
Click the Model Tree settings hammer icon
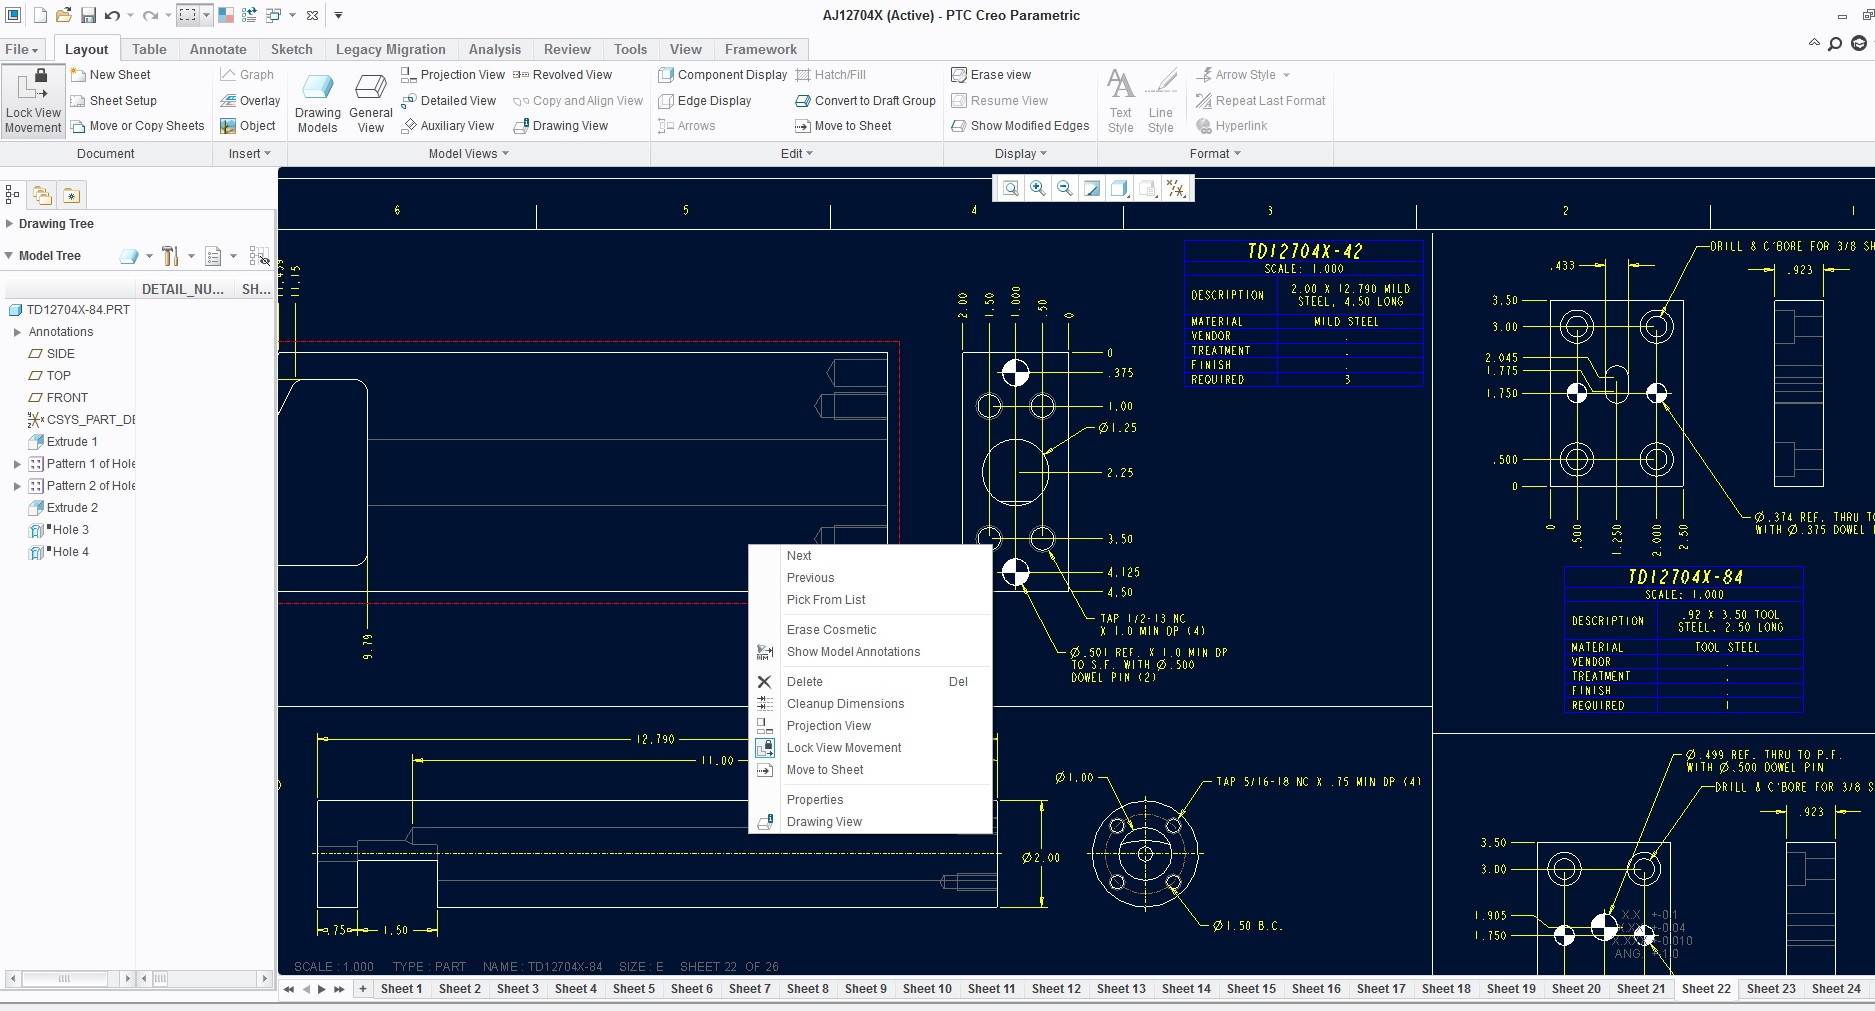click(170, 256)
